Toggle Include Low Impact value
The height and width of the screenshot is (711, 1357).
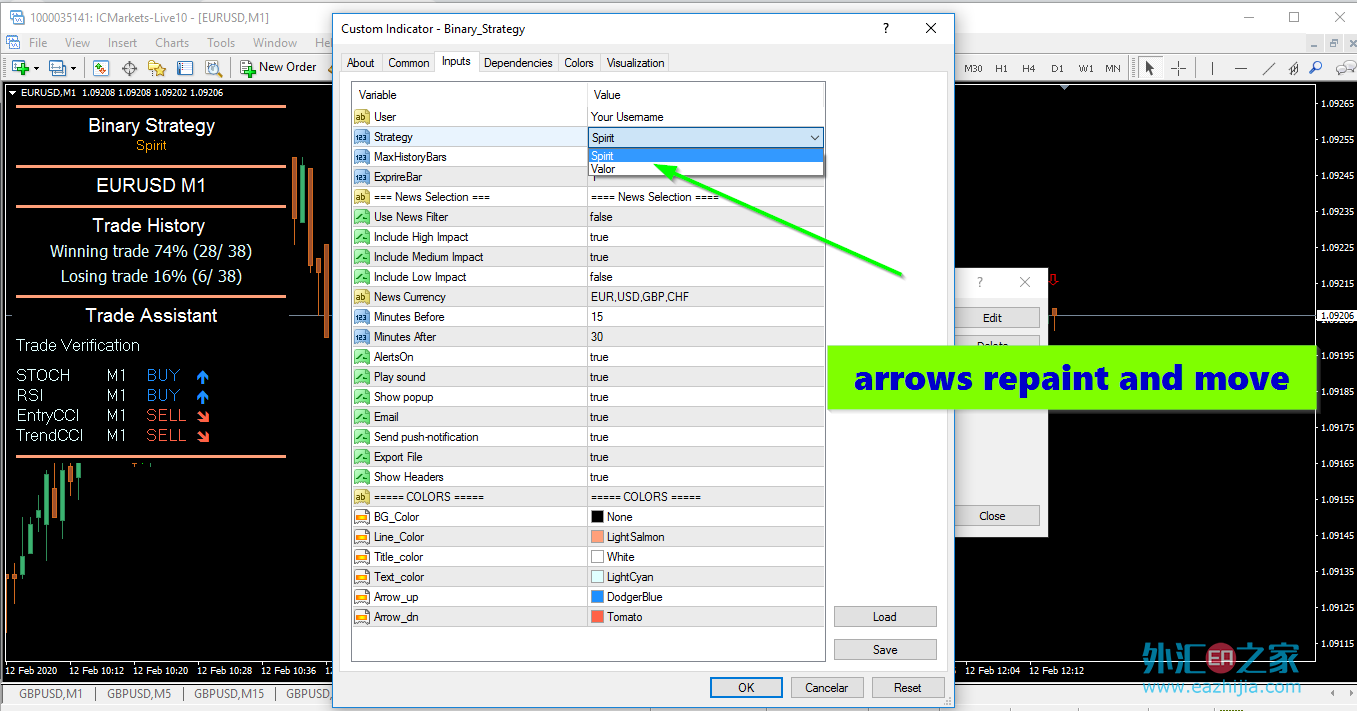coord(706,277)
